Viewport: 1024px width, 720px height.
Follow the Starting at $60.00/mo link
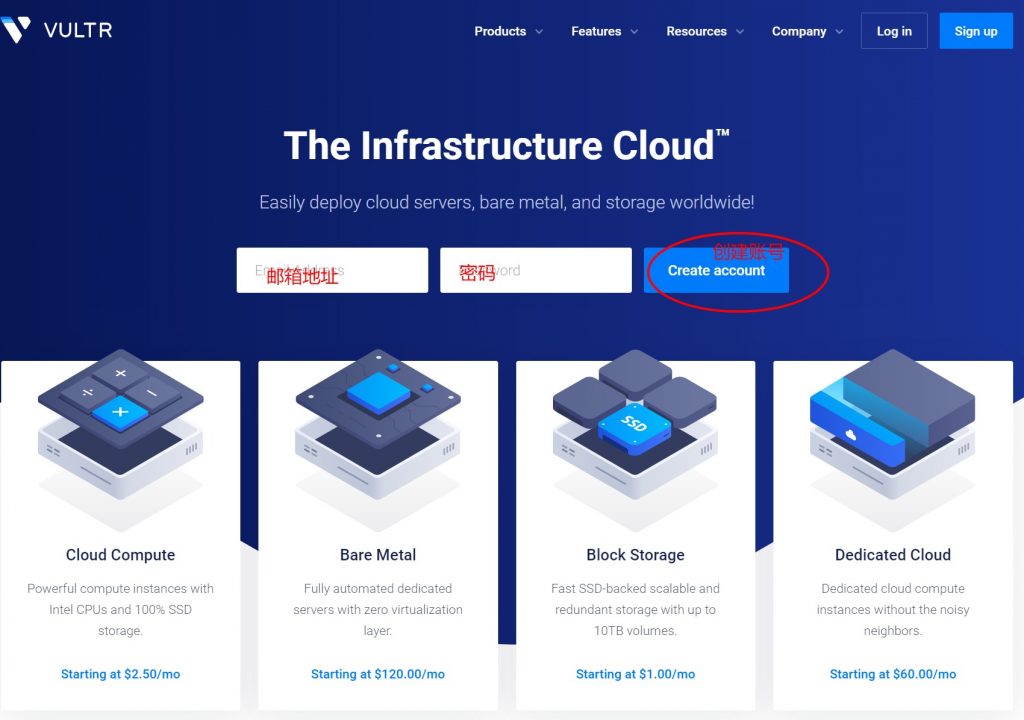tap(892, 674)
